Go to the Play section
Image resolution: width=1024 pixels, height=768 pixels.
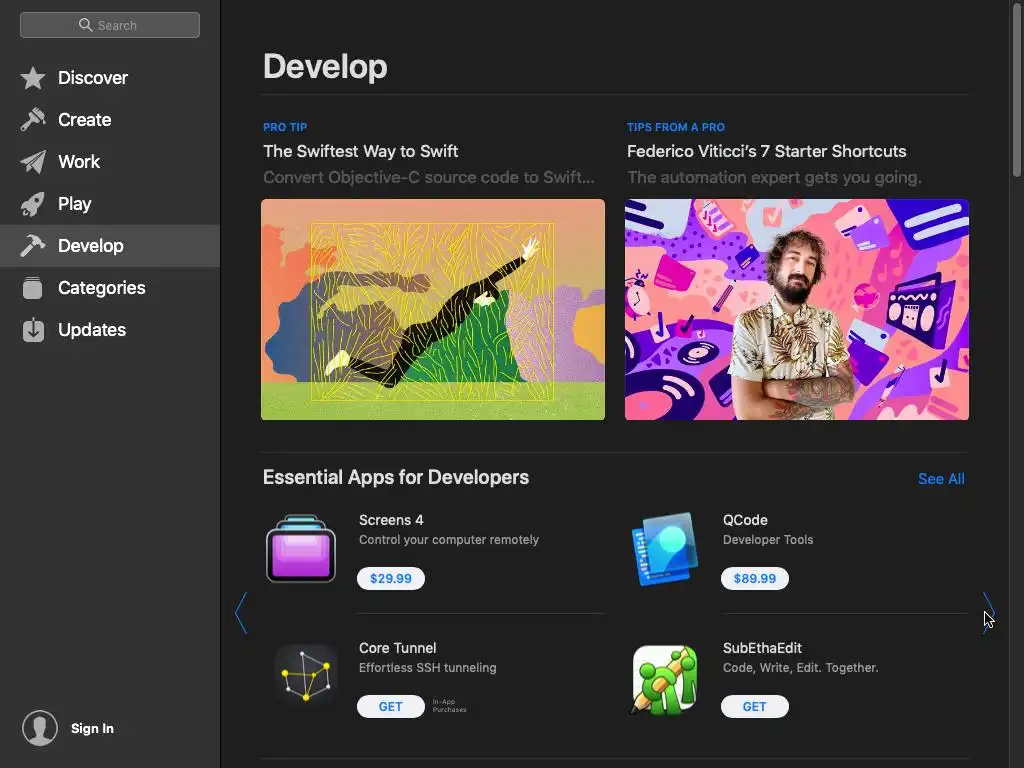tap(110, 204)
